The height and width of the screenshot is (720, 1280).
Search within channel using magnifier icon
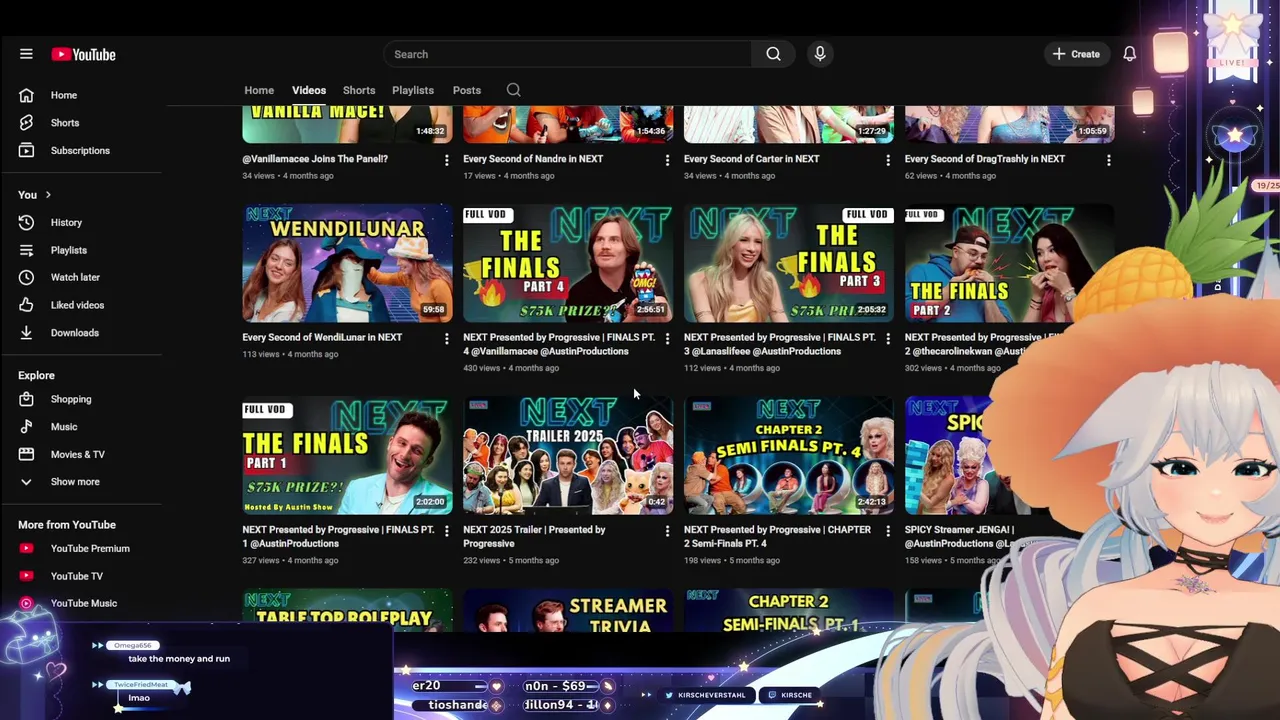(x=513, y=90)
